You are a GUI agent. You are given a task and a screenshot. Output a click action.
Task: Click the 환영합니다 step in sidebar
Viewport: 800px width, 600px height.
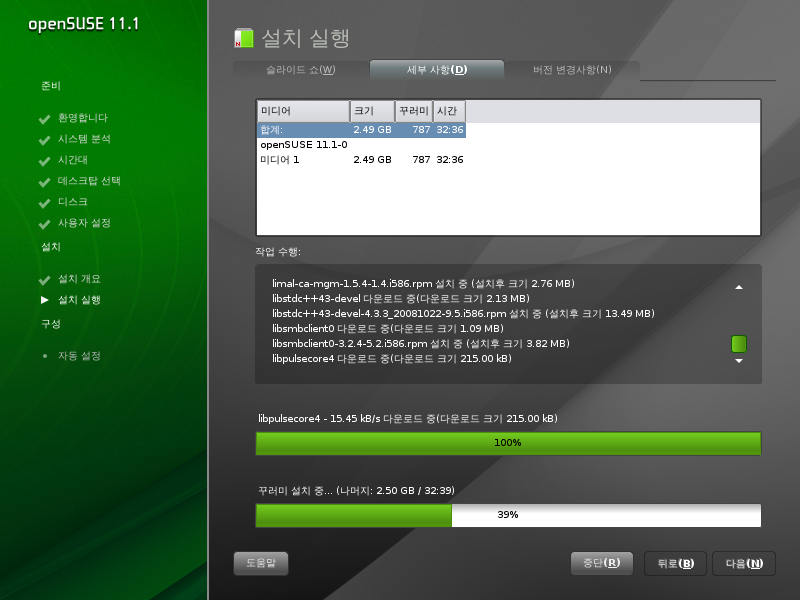83,118
